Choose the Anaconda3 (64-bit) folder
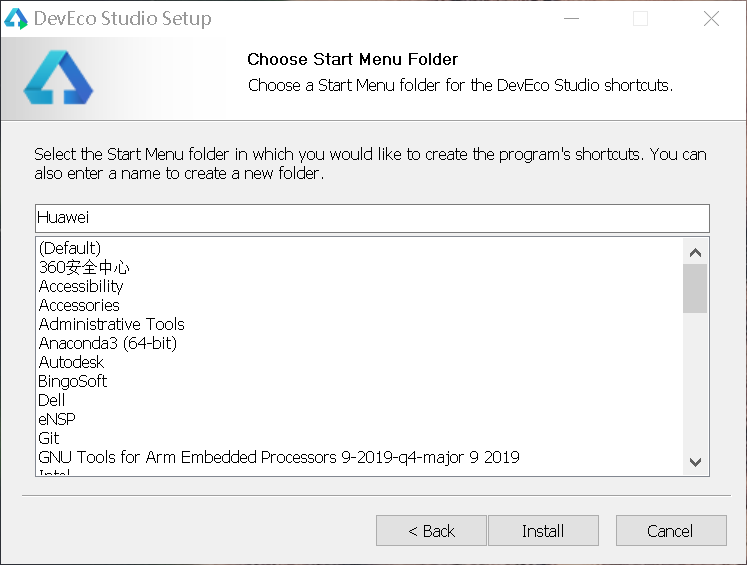The image size is (747, 565). point(107,343)
